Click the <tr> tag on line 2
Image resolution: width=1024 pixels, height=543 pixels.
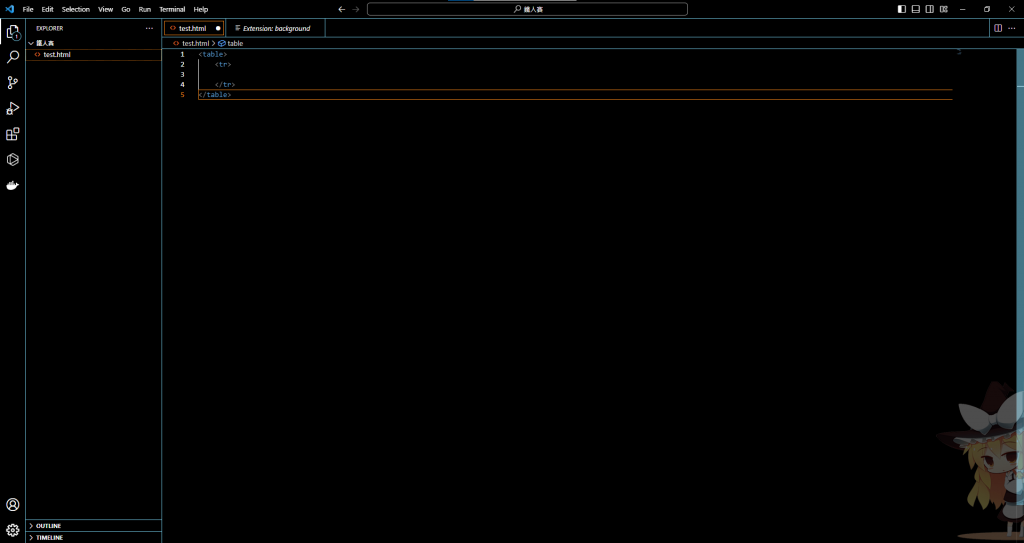pyautogui.click(x=223, y=64)
